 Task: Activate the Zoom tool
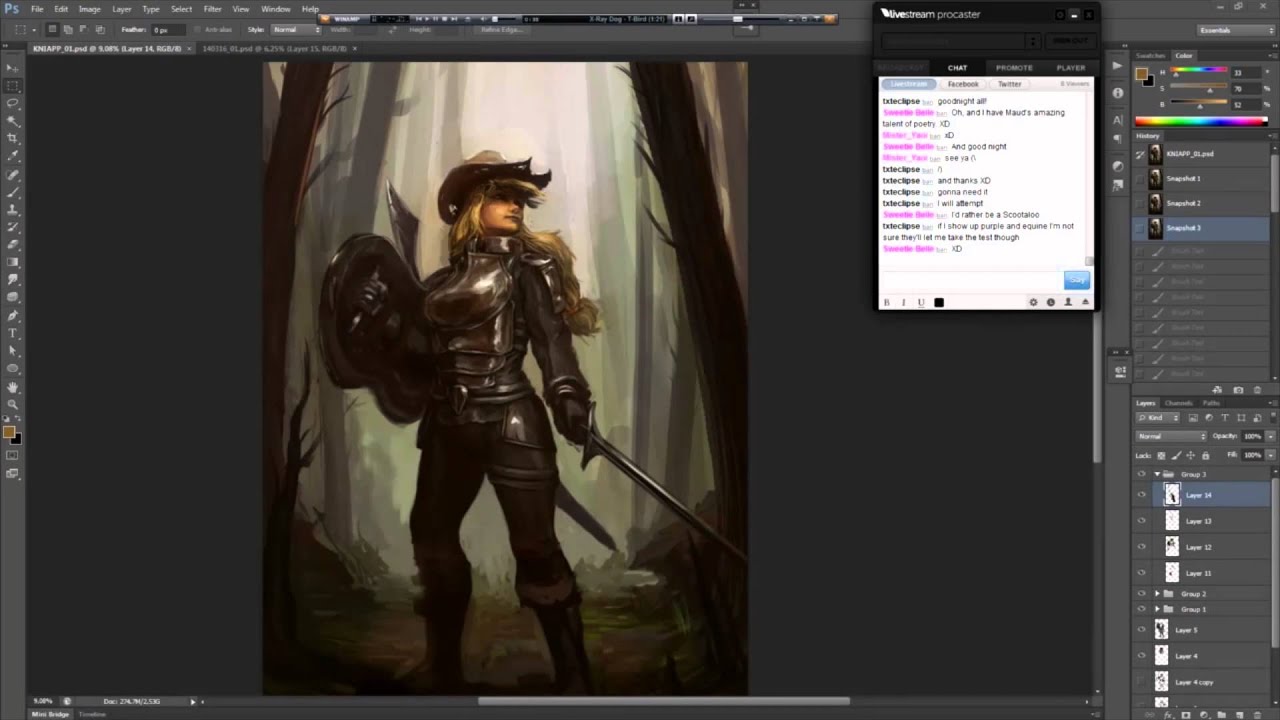tap(12, 404)
